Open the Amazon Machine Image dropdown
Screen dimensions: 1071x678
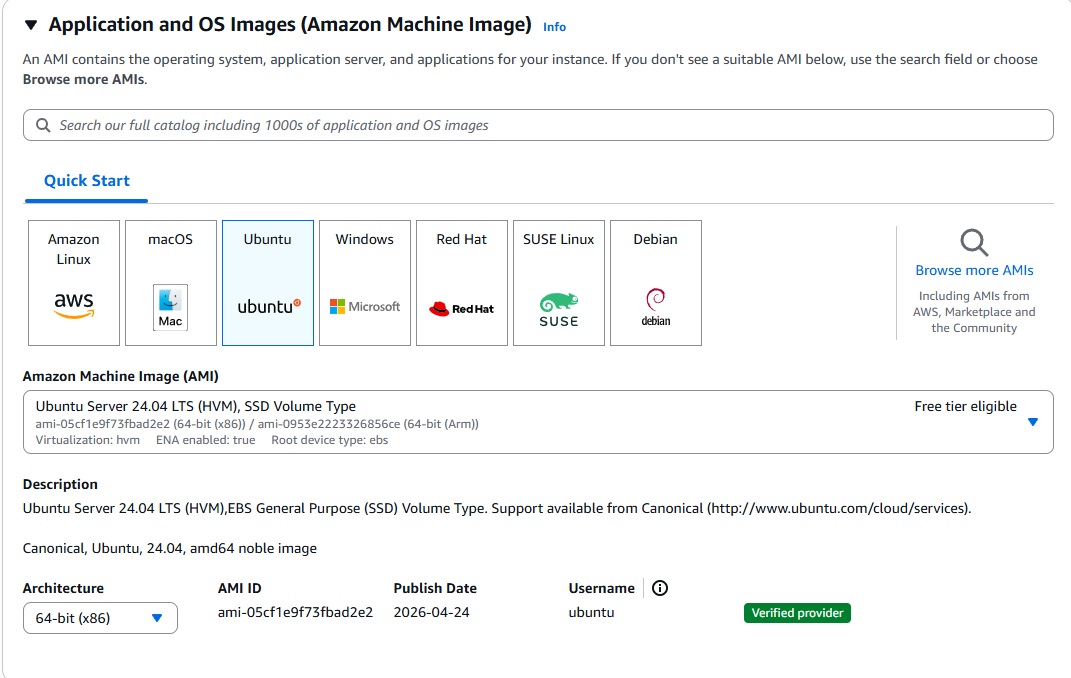[538, 422]
